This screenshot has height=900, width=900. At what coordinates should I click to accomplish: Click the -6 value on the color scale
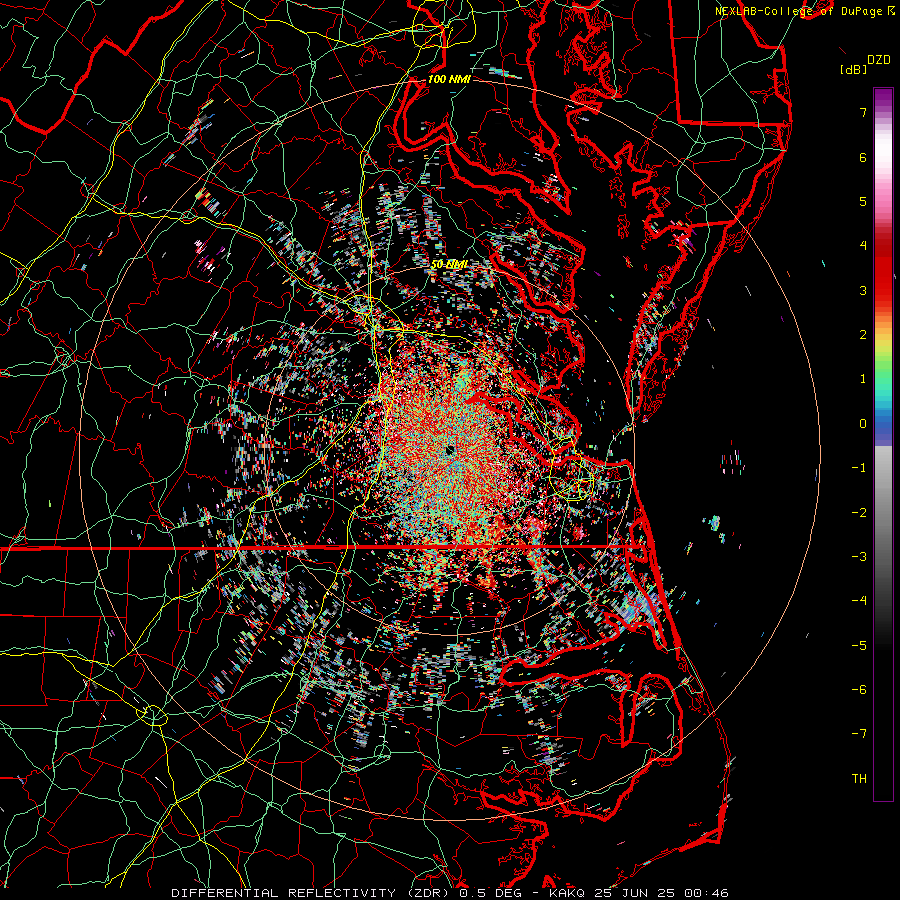point(859,690)
